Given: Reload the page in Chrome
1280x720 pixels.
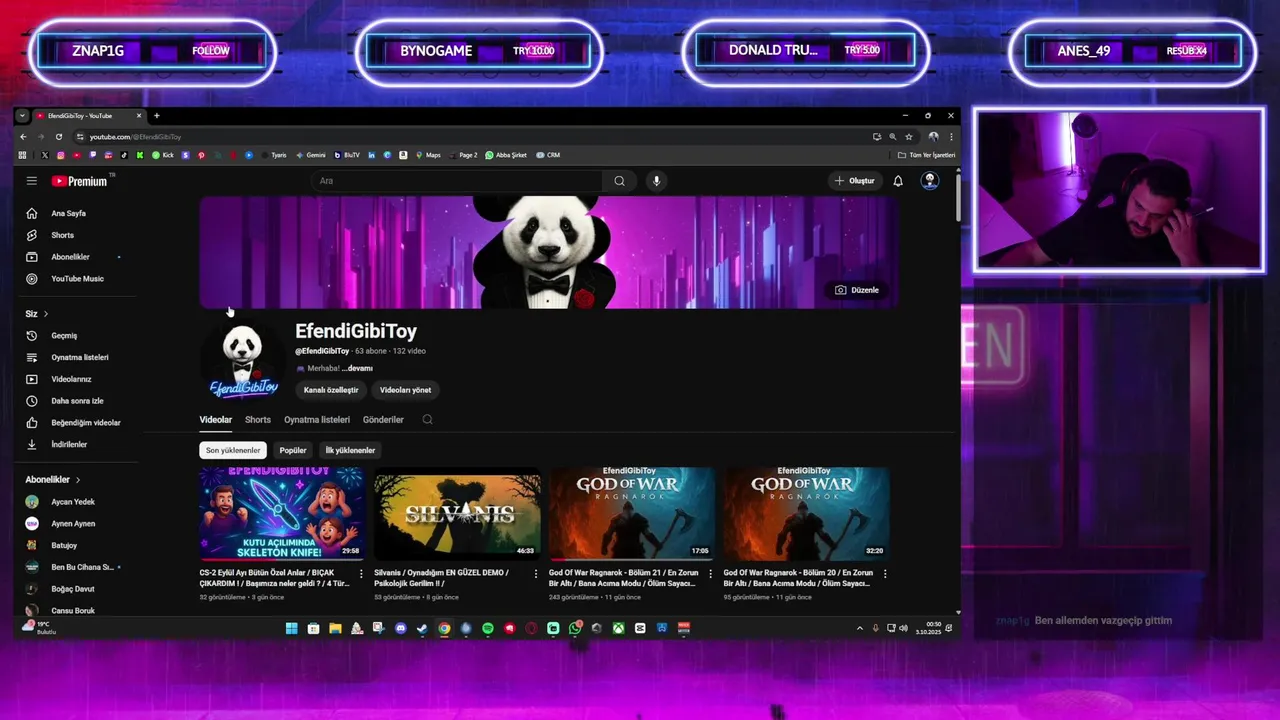Looking at the screenshot, I should pyautogui.click(x=59, y=137).
